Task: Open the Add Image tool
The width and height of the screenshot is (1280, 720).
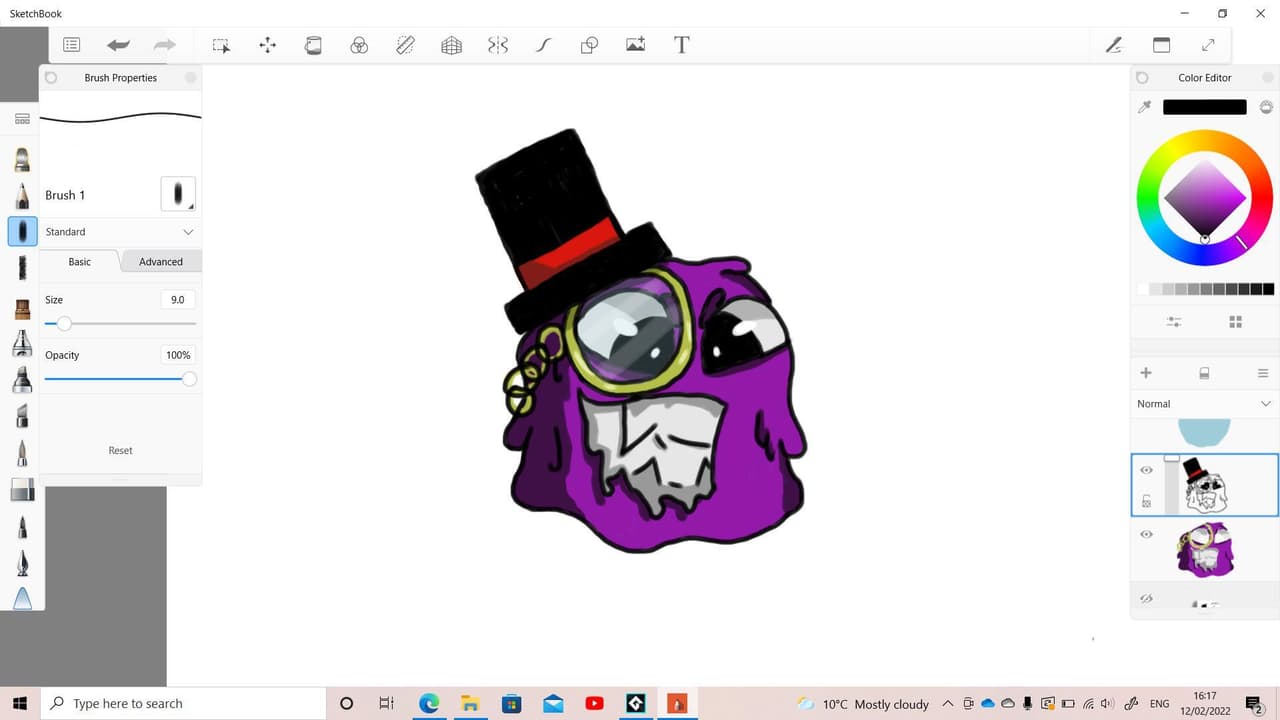Action: coord(635,45)
